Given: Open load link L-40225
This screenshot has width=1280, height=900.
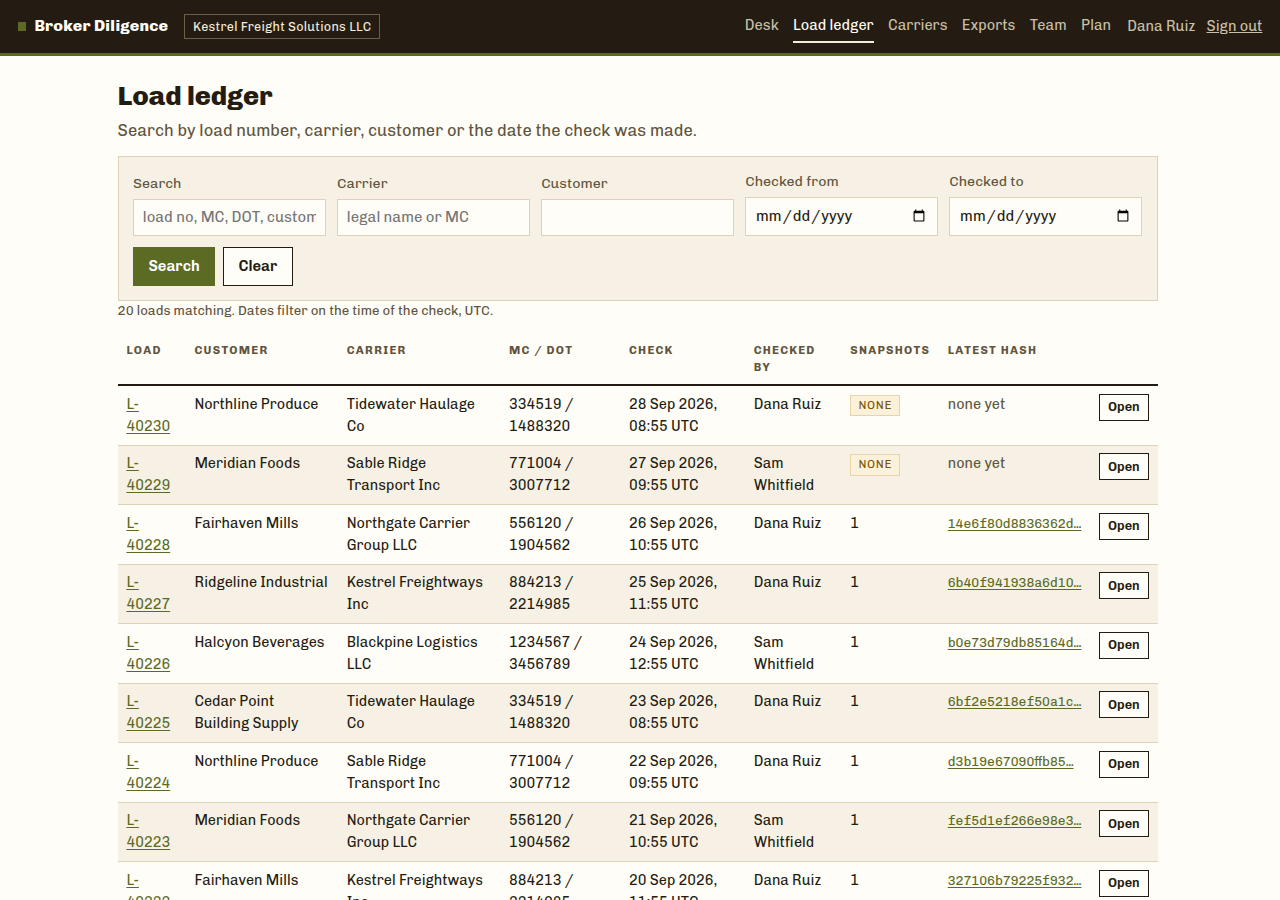Looking at the screenshot, I should click(x=148, y=712).
